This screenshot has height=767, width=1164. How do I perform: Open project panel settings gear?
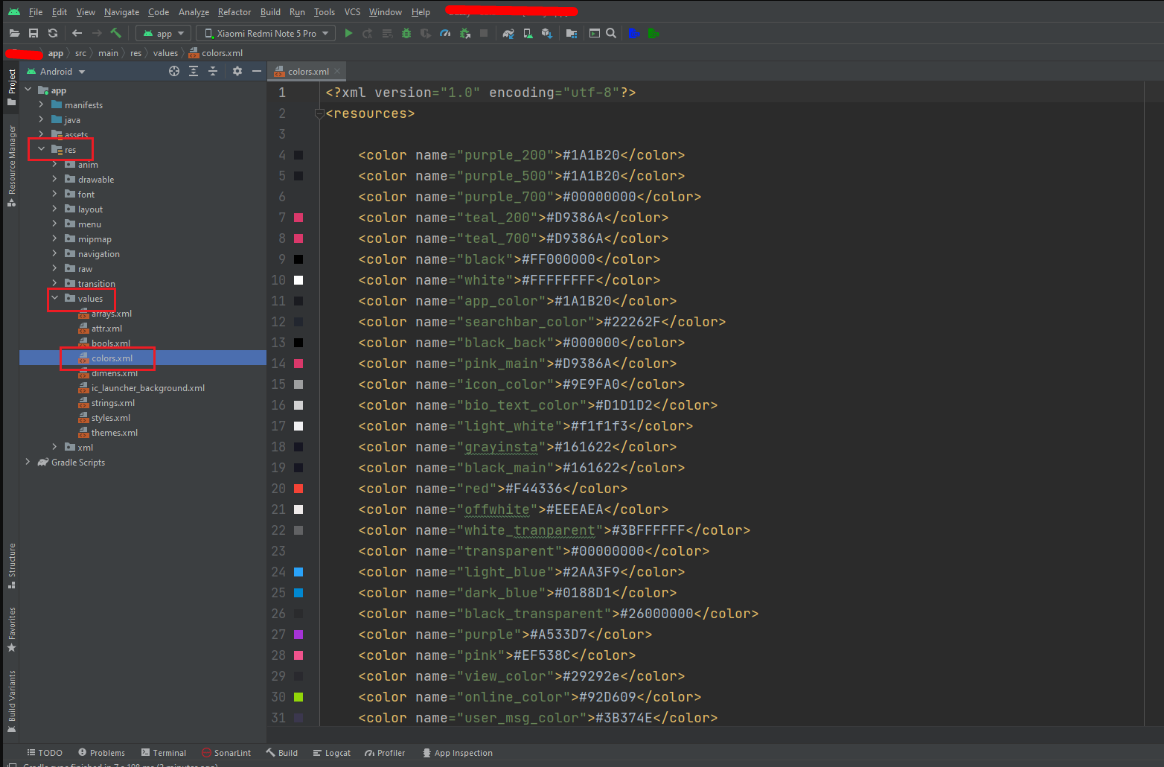(237, 71)
